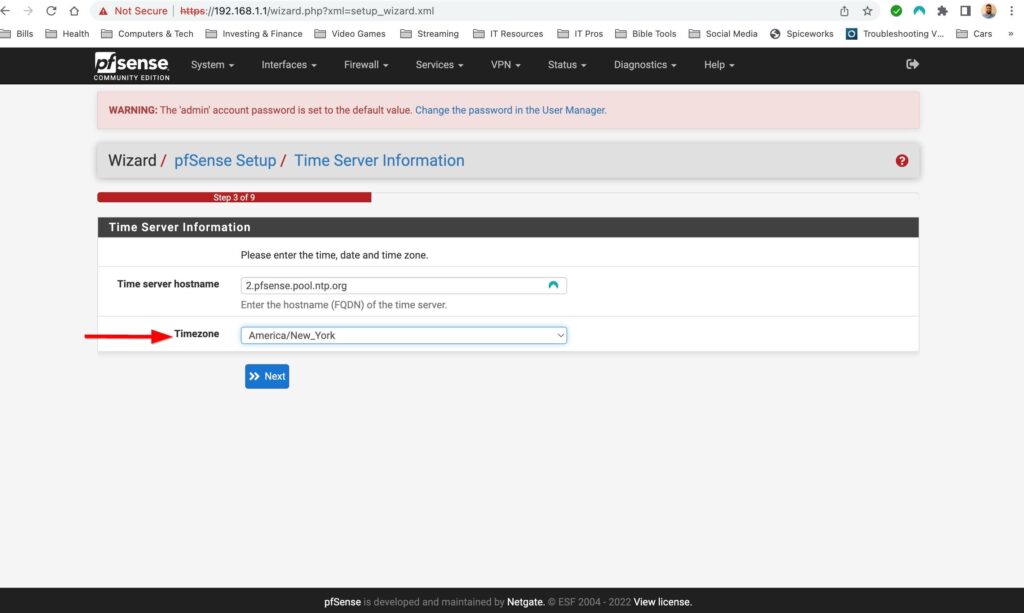
Task: Open the IT Pros bookmark folder
Action: [x=580, y=34]
